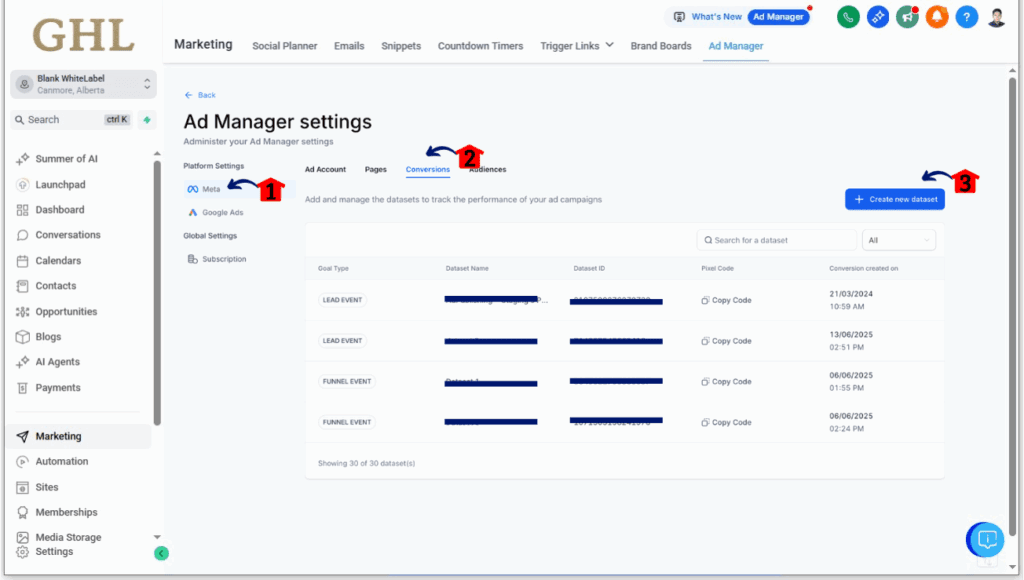Open the user profile avatar
Image resolution: width=1024 pixels, height=580 pixels.
[996, 17]
